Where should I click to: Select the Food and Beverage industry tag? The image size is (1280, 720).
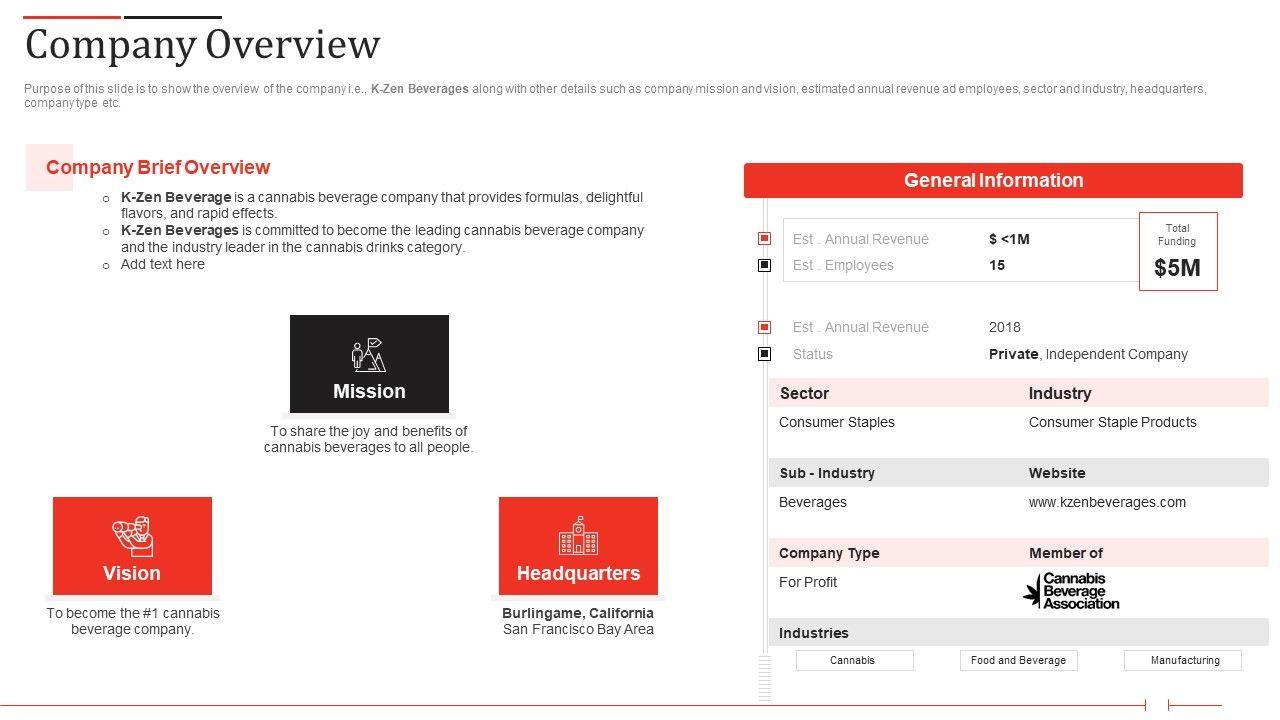click(x=1018, y=660)
